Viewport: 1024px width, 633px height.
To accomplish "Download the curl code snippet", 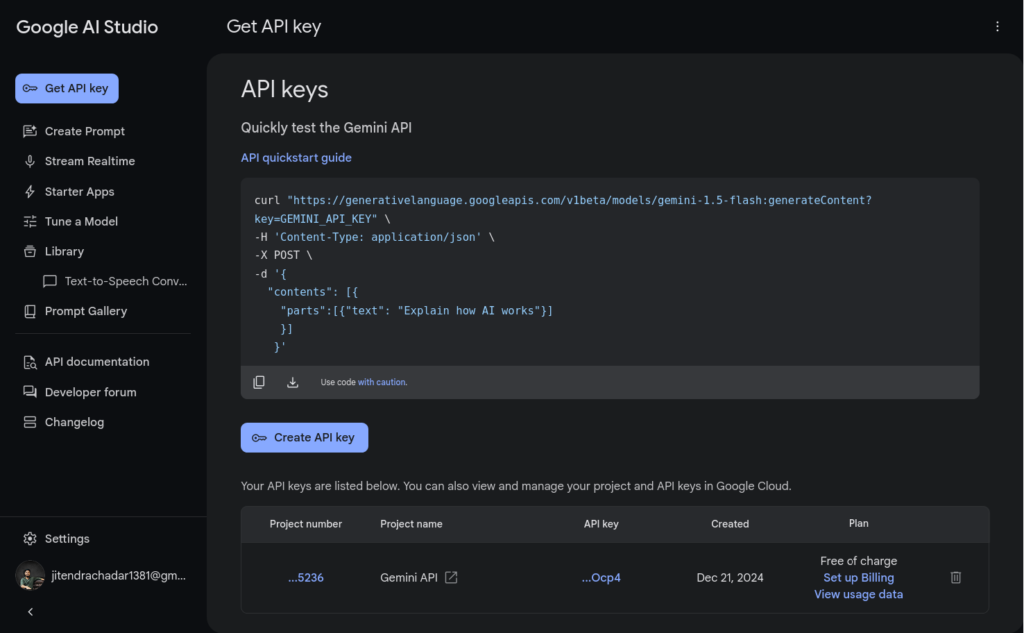I will click(x=293, y=382).
